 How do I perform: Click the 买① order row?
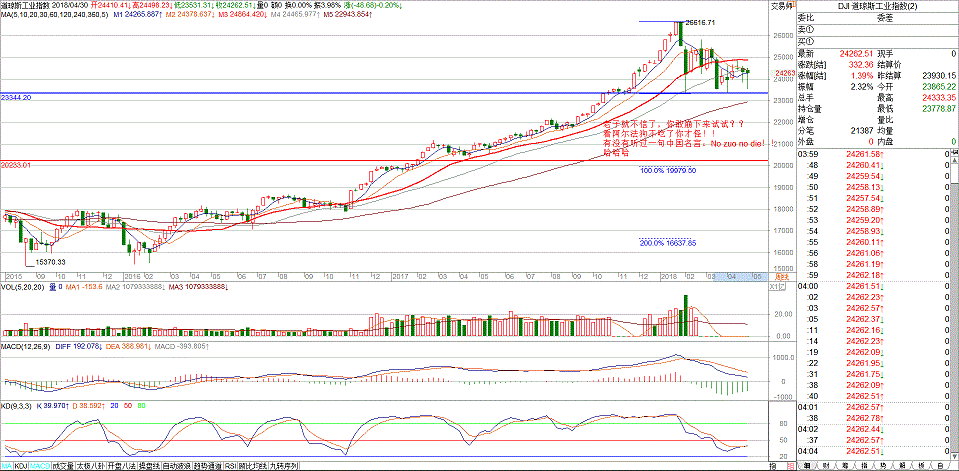click(875, 40)
